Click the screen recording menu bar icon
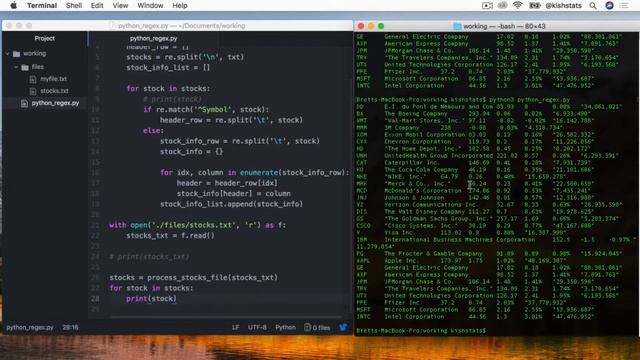Viewport: 640px width, 360px height. pyautogui.click(x=487, y=5)
